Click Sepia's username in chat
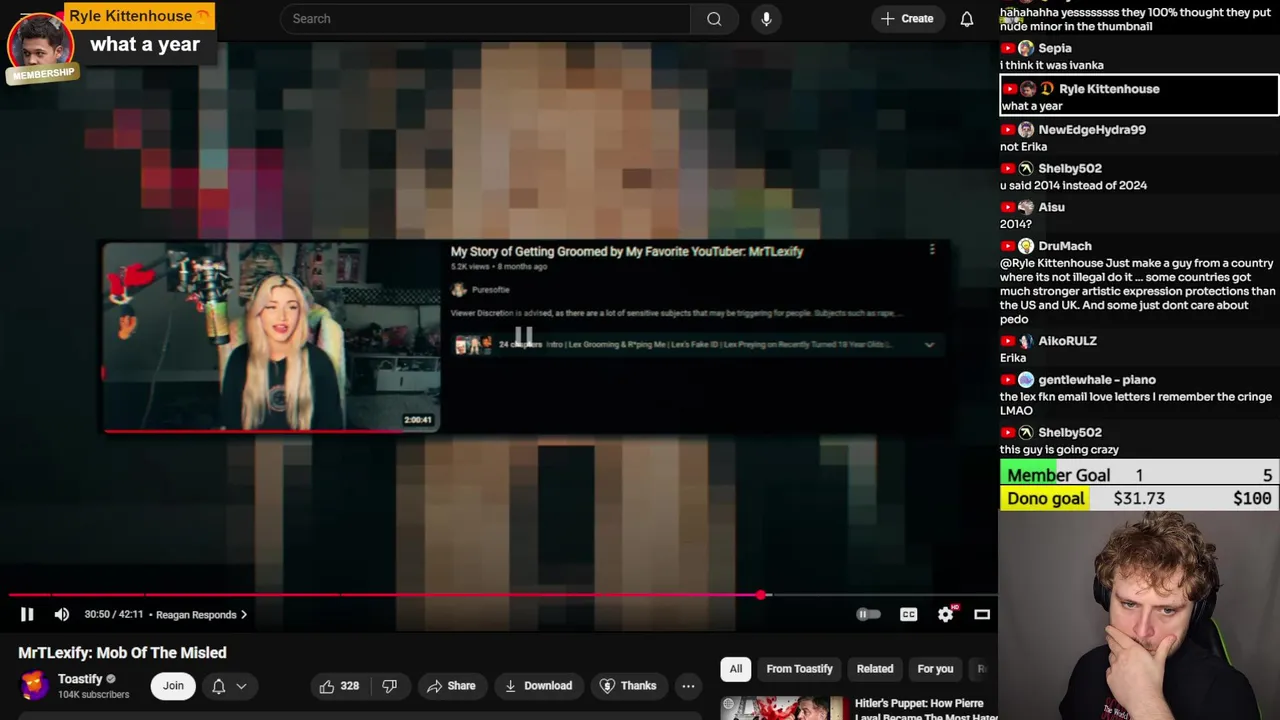The width and height of the screenshot is (1280, 720). 1055,48
